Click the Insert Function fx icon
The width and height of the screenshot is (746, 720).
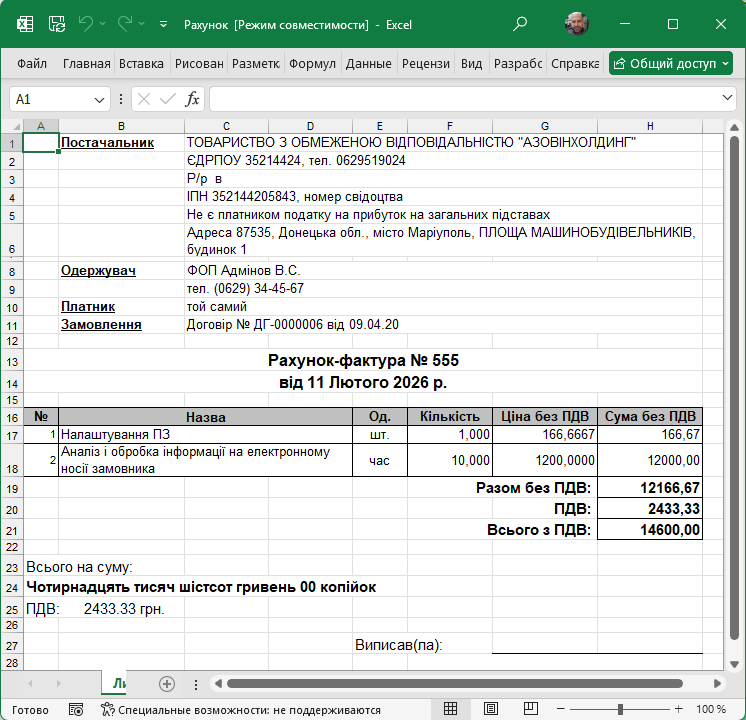[192, 99]
